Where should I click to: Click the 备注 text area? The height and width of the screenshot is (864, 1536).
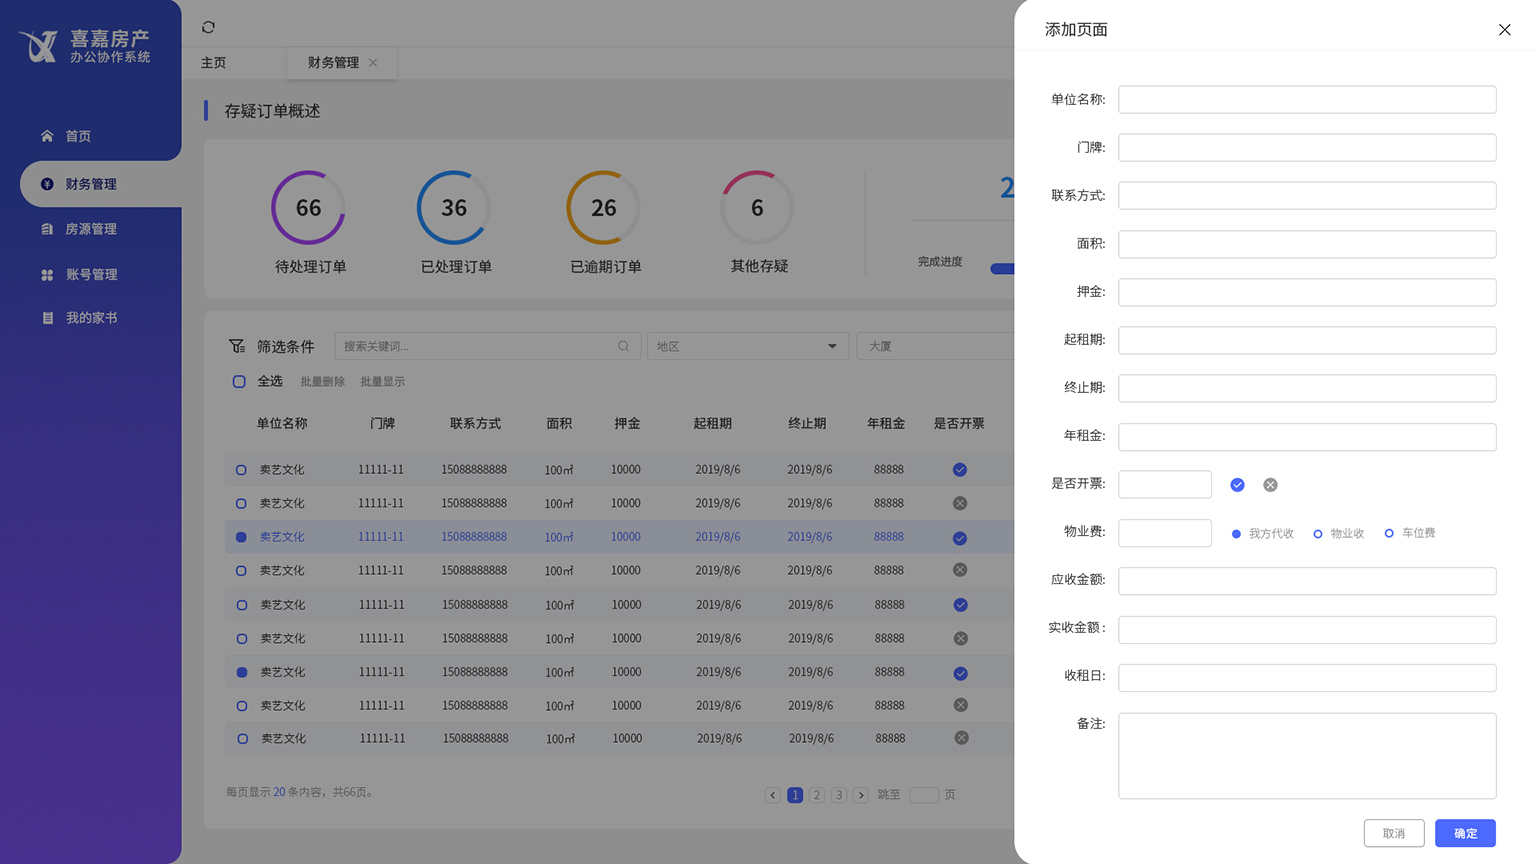[1307, 756]
